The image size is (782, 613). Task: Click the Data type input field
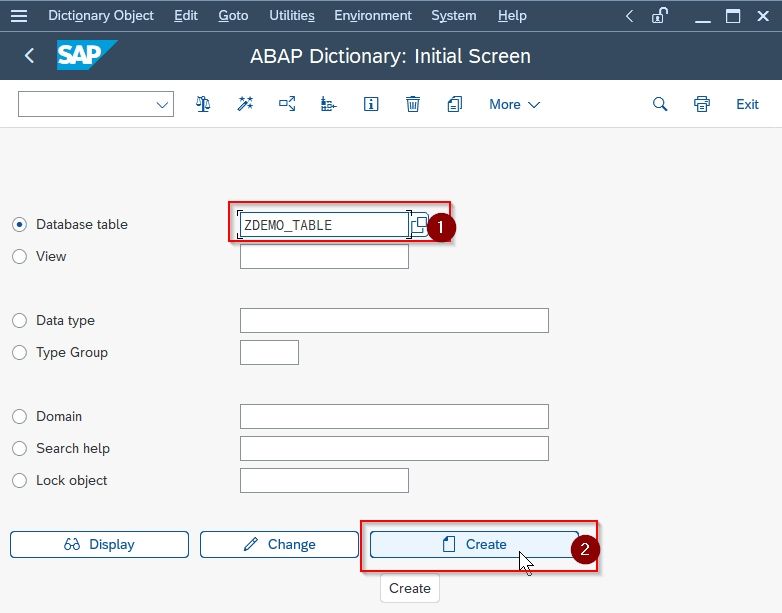coord(394,320)
